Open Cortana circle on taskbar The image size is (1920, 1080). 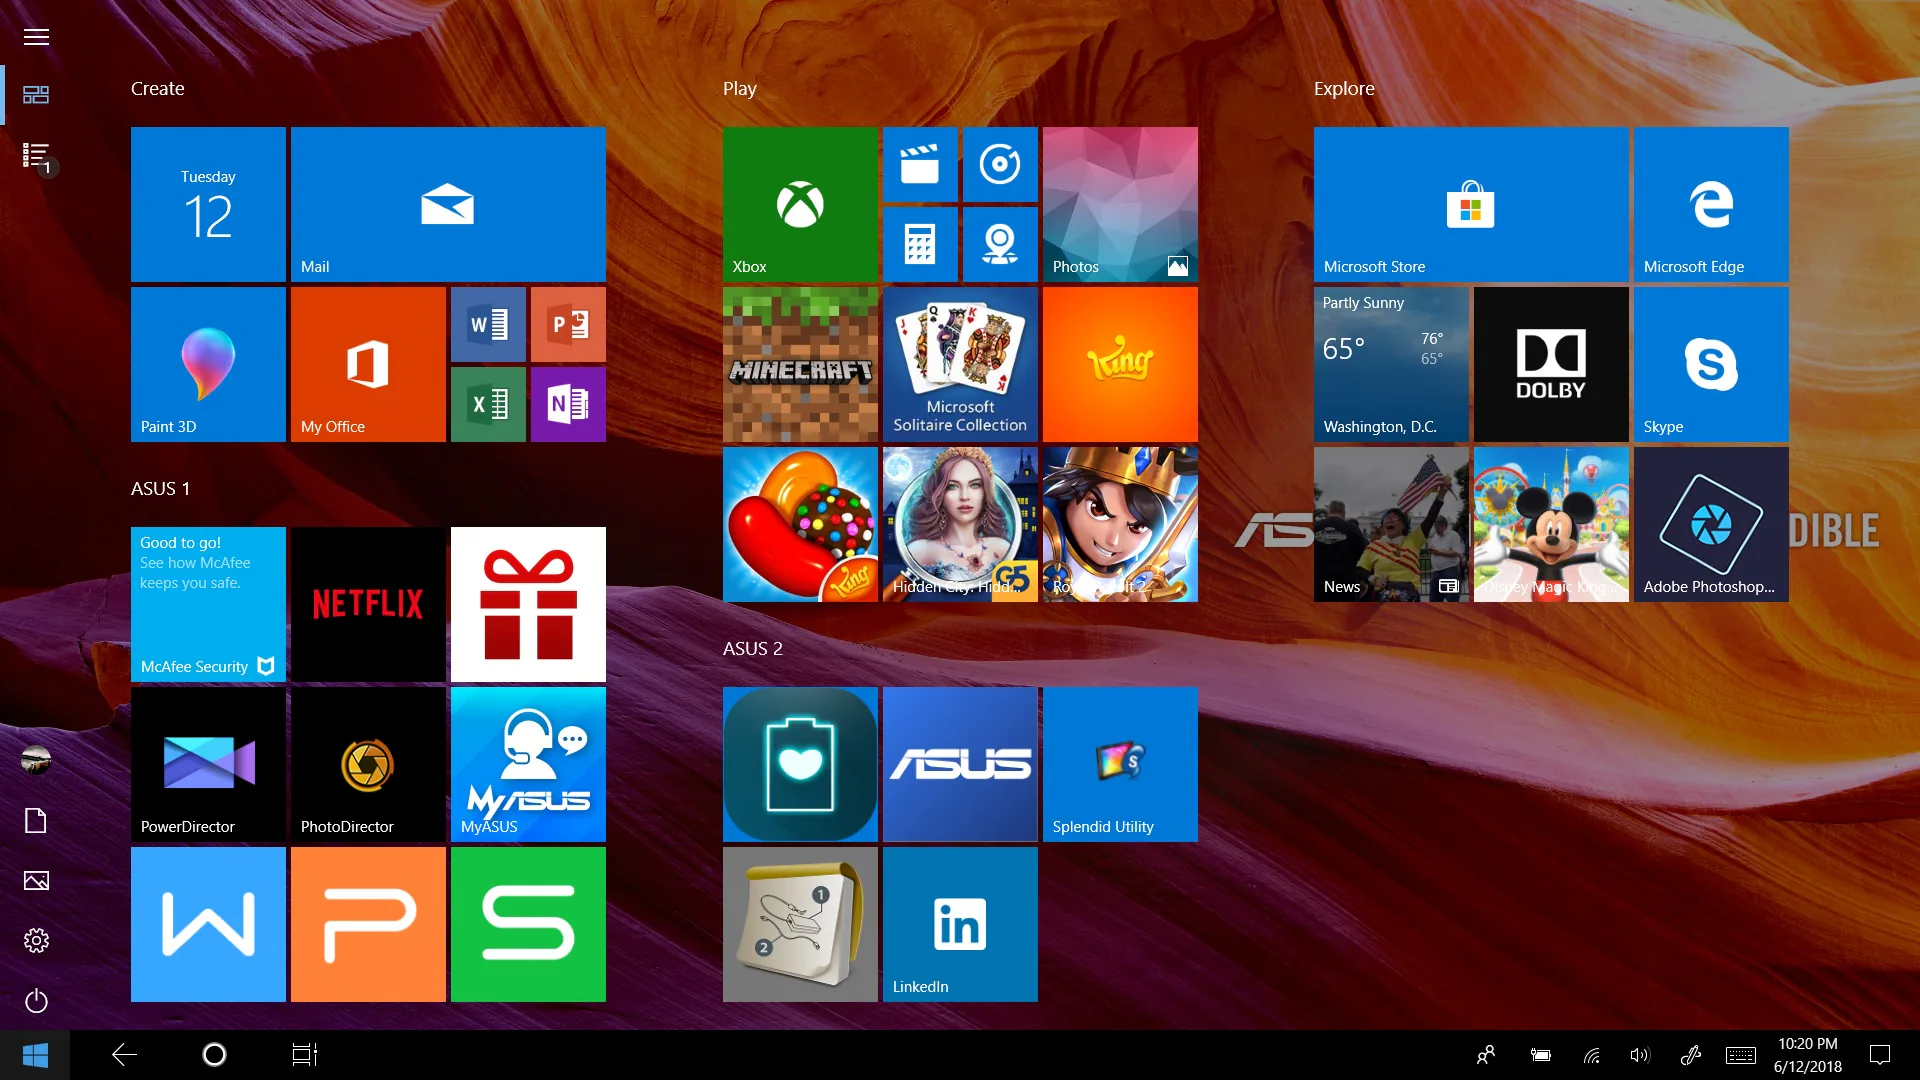click(214, 1055)
